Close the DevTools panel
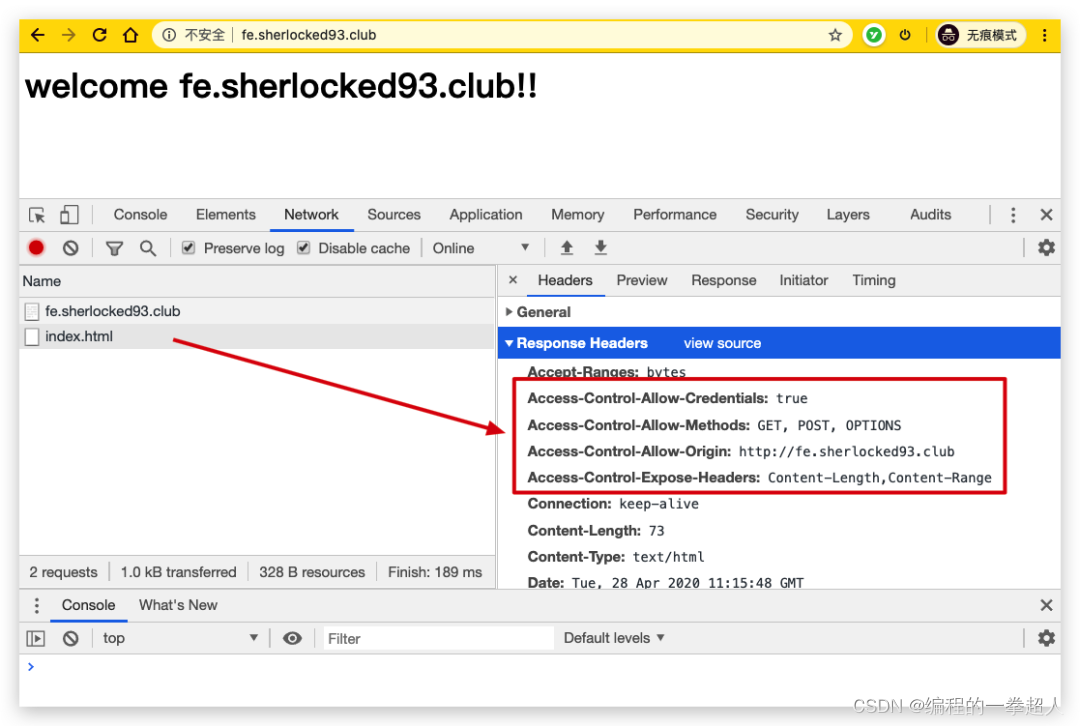This screenshot has width=1080, height=726. 1046,215
